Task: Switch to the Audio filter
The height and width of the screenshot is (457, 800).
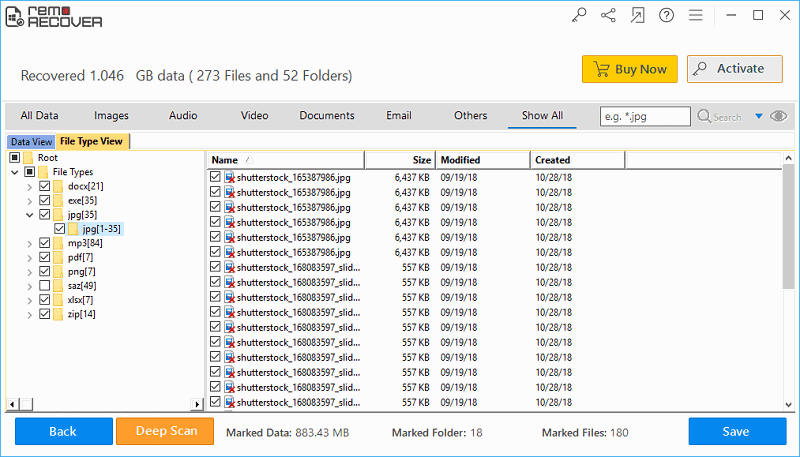Action: point(183,116)
